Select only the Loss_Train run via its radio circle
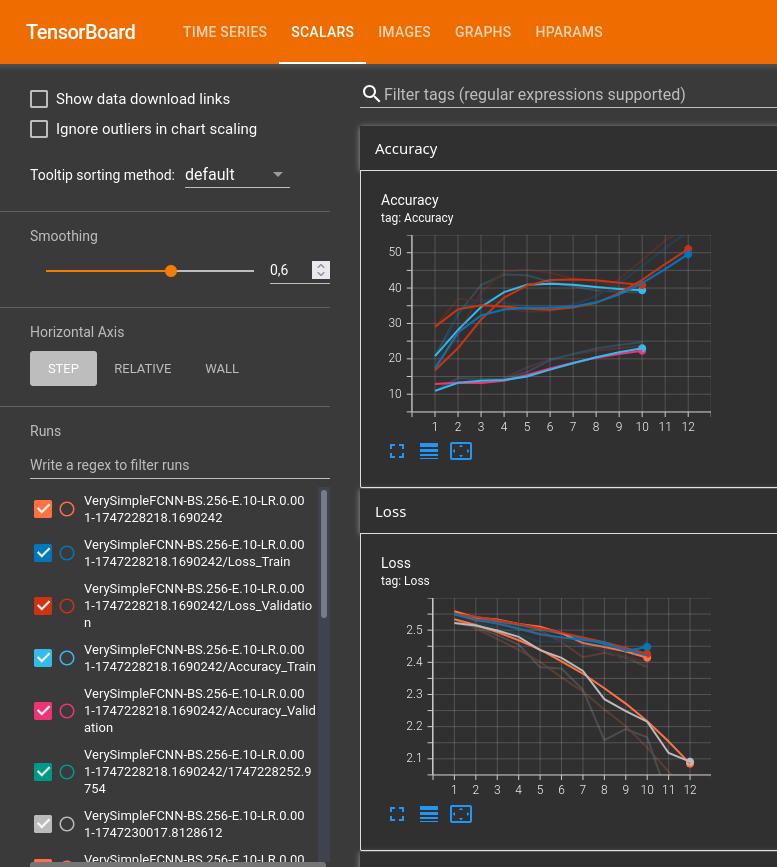The height and width of the screenshot is (867, 777). [67, 553]
